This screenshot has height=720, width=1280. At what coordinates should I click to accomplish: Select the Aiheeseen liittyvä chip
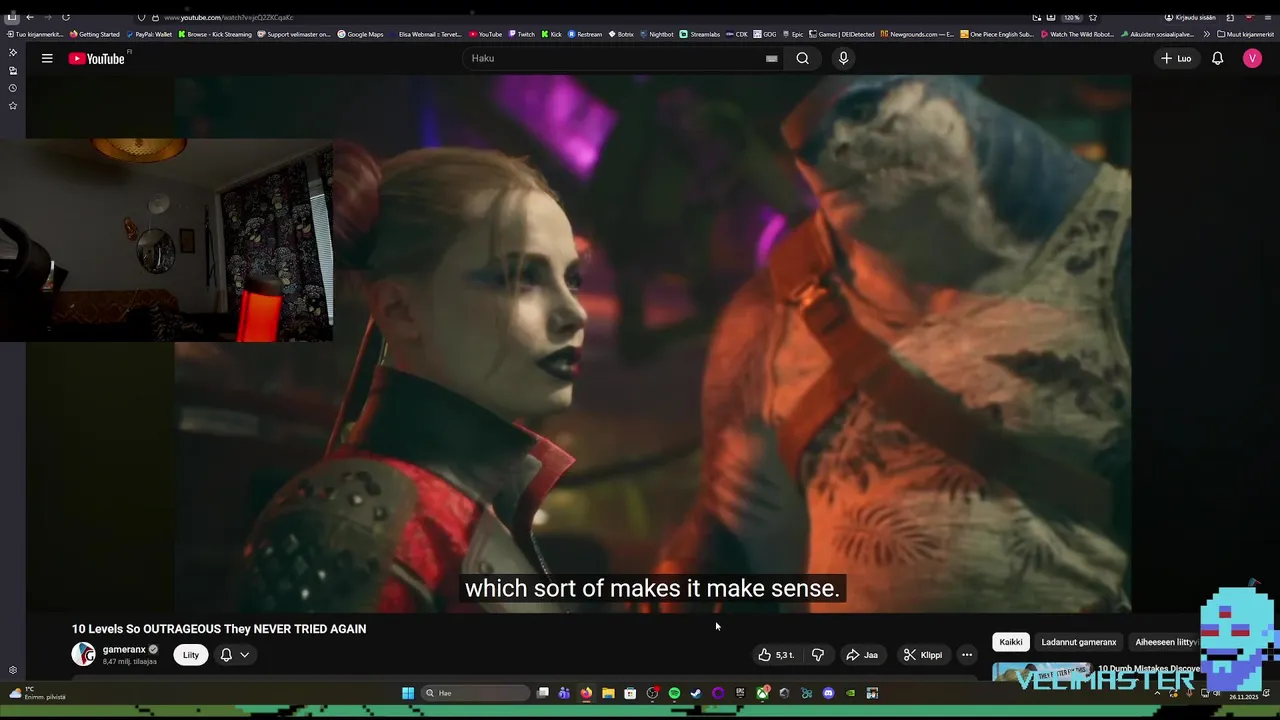pyautogui.click(x=1165, y=642)
